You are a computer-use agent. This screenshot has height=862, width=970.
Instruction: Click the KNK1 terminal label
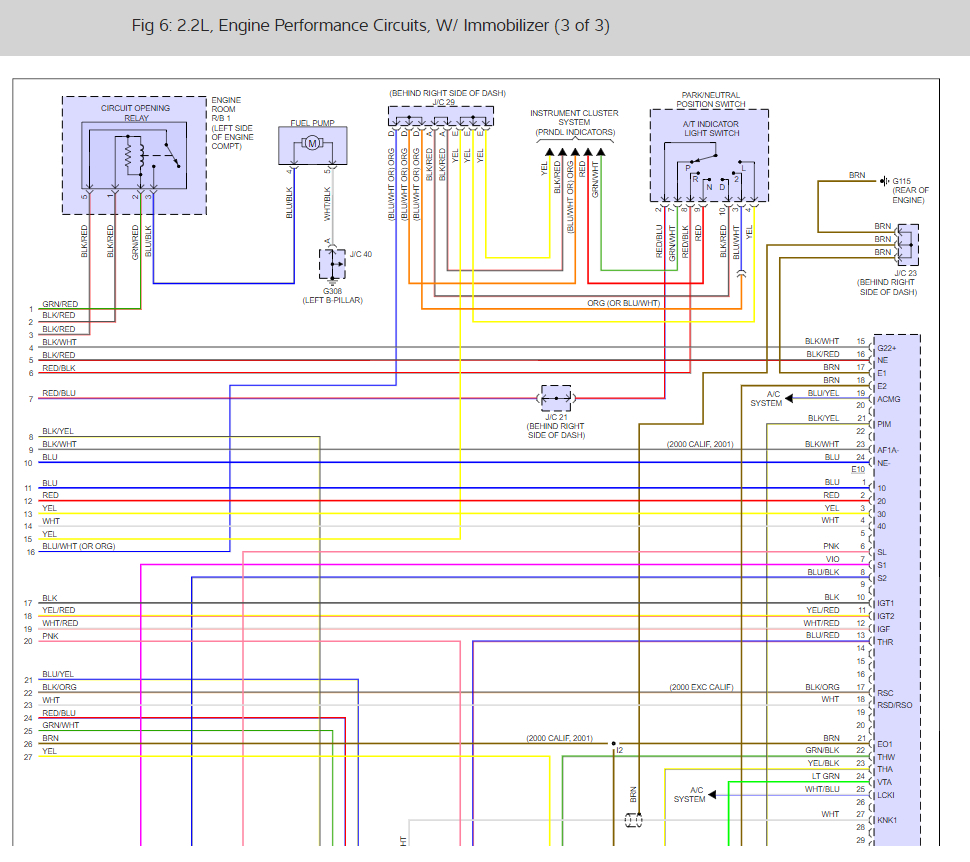[886, 821]
